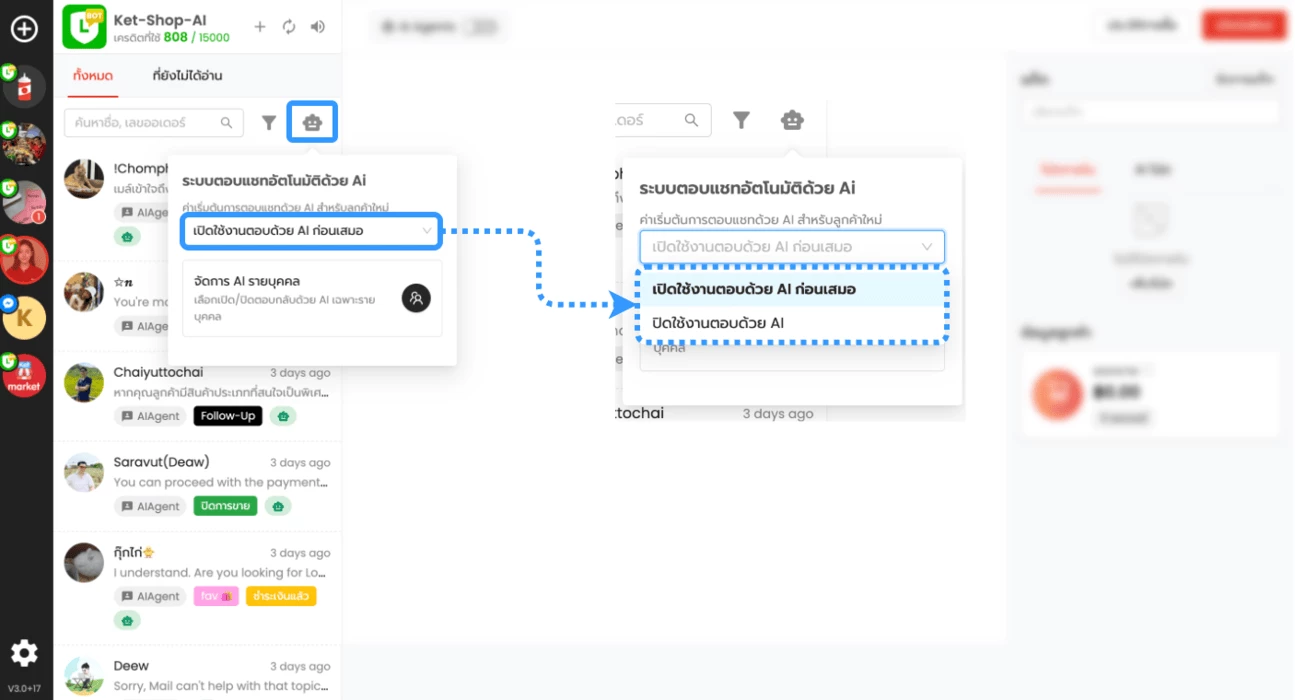
Task: Click the chat filter funnel icon
Action: (x=269, y=123)
